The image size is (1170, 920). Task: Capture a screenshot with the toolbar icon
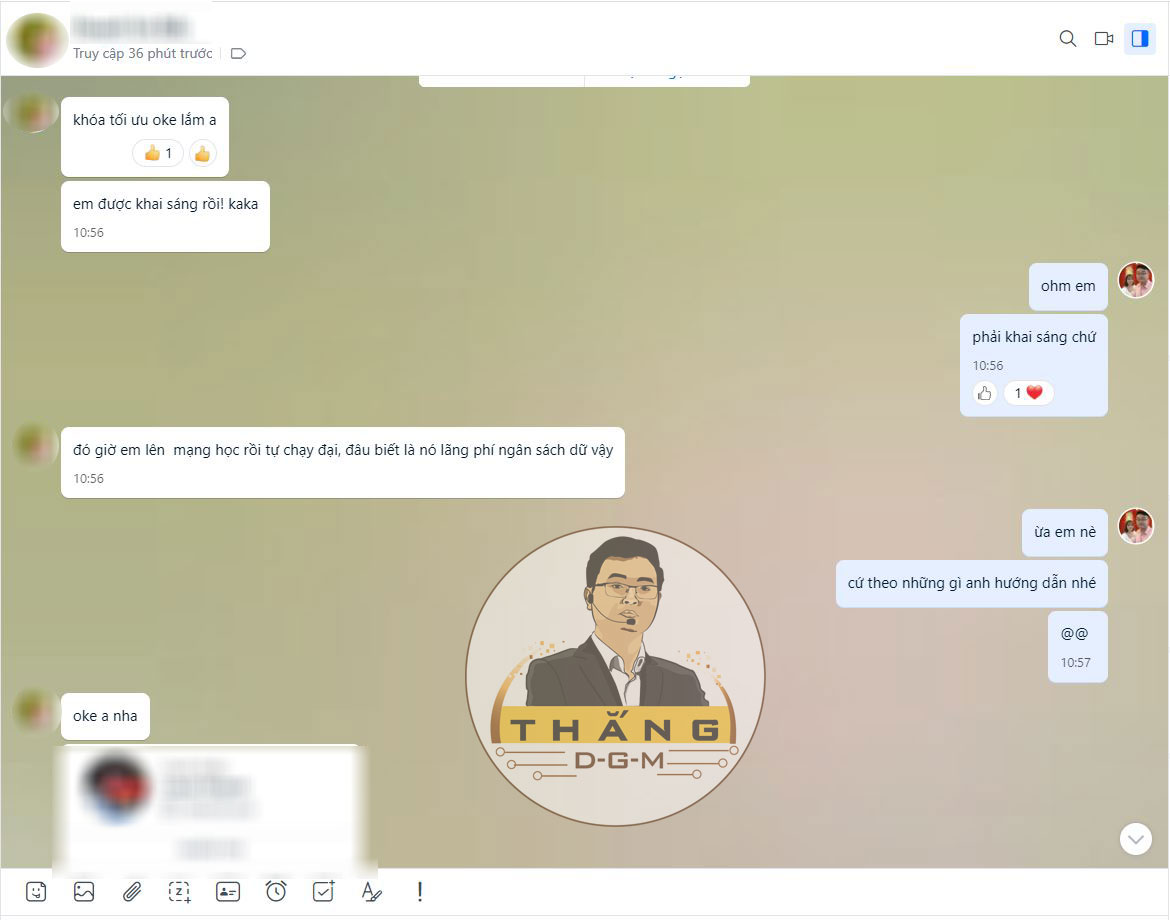coord(180,892)
